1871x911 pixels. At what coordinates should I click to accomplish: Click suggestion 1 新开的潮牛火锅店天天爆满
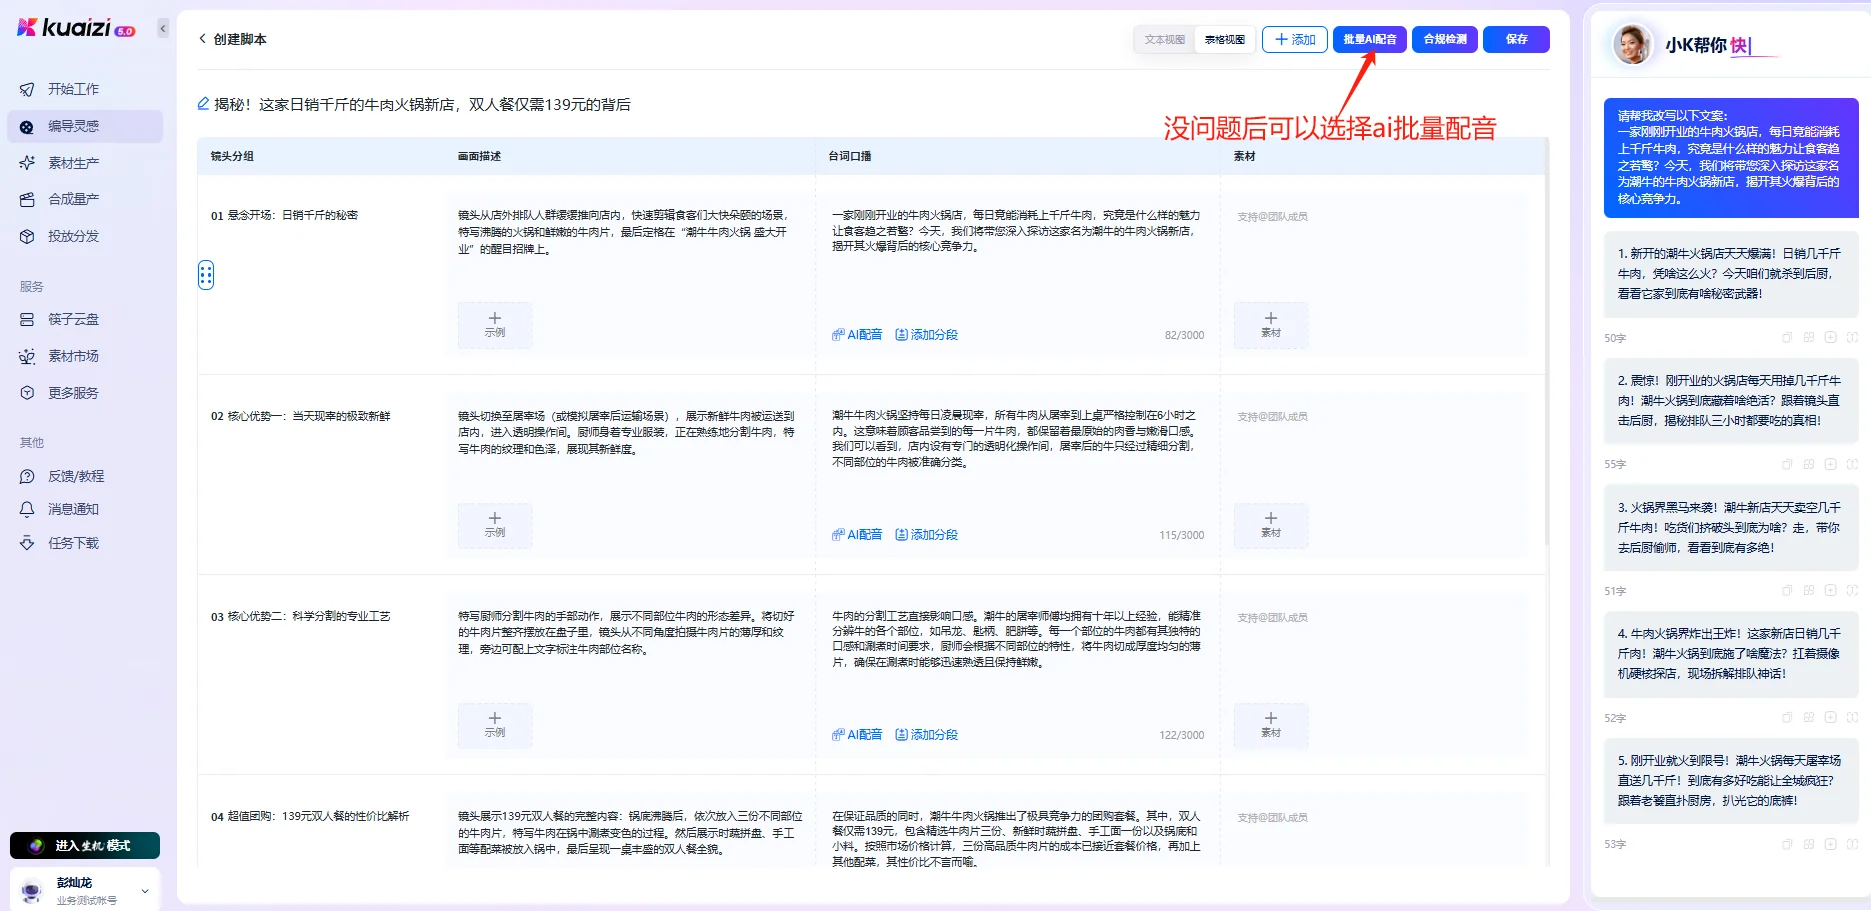(x=1731, y=273)
